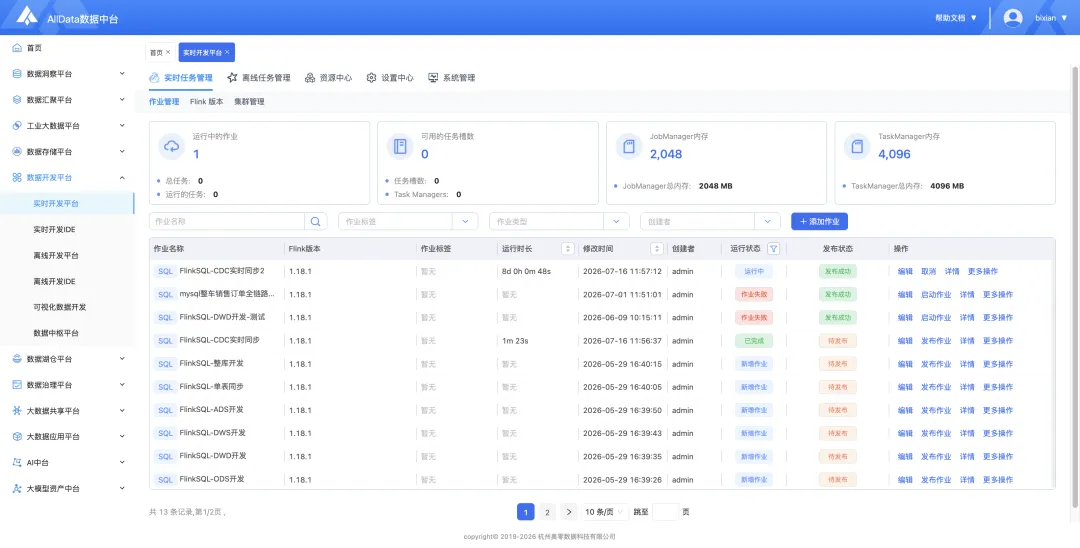Click the FlinkSQL-单表同步 job name
Screen dimensions: 1080x548
tap(211, 386)
